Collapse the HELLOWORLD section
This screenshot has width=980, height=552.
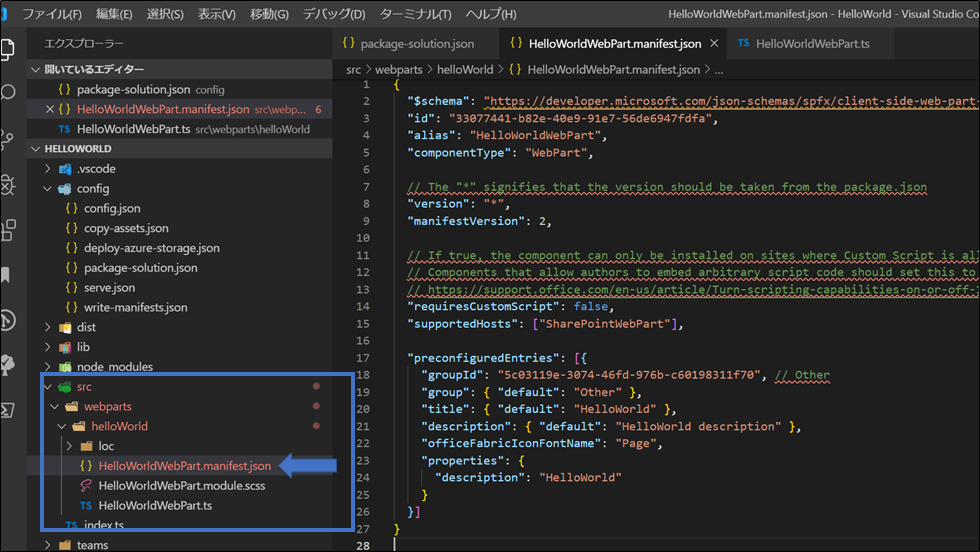tap(36, 149)
